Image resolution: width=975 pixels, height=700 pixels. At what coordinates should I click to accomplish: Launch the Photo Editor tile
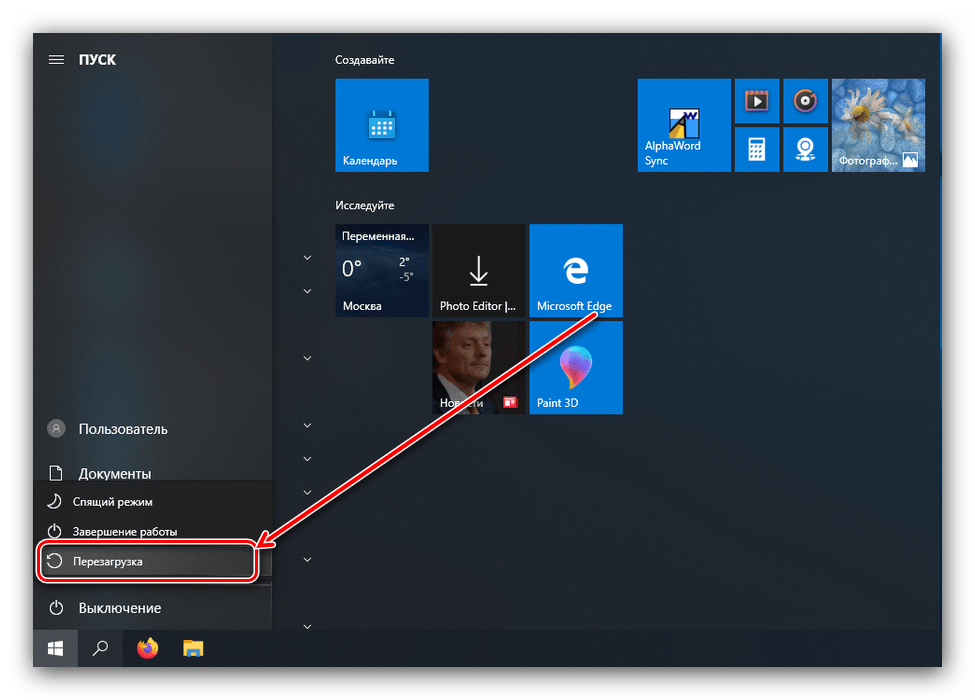(x=478, y=270)
